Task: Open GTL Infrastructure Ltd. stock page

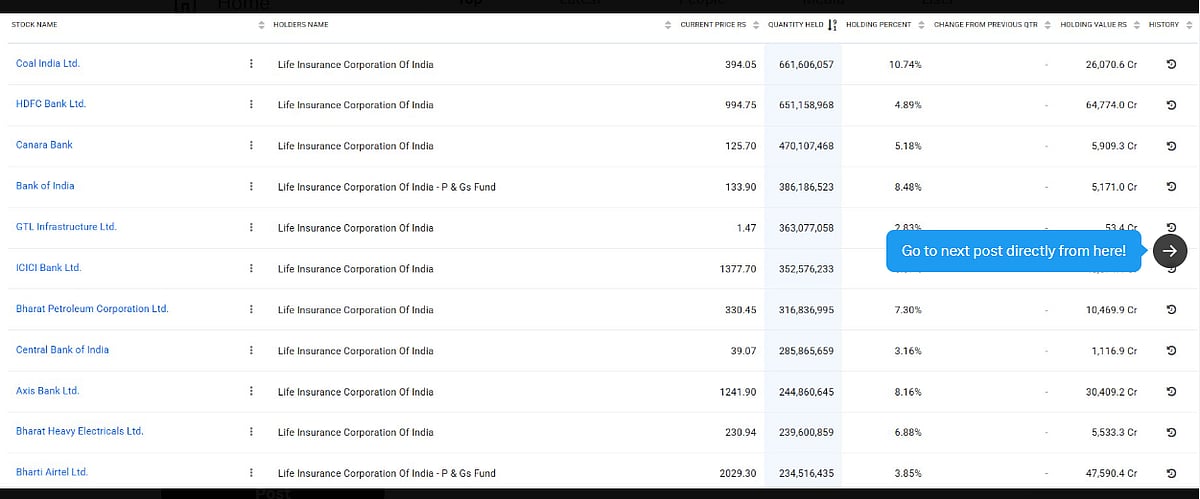Action: (66, 227)
